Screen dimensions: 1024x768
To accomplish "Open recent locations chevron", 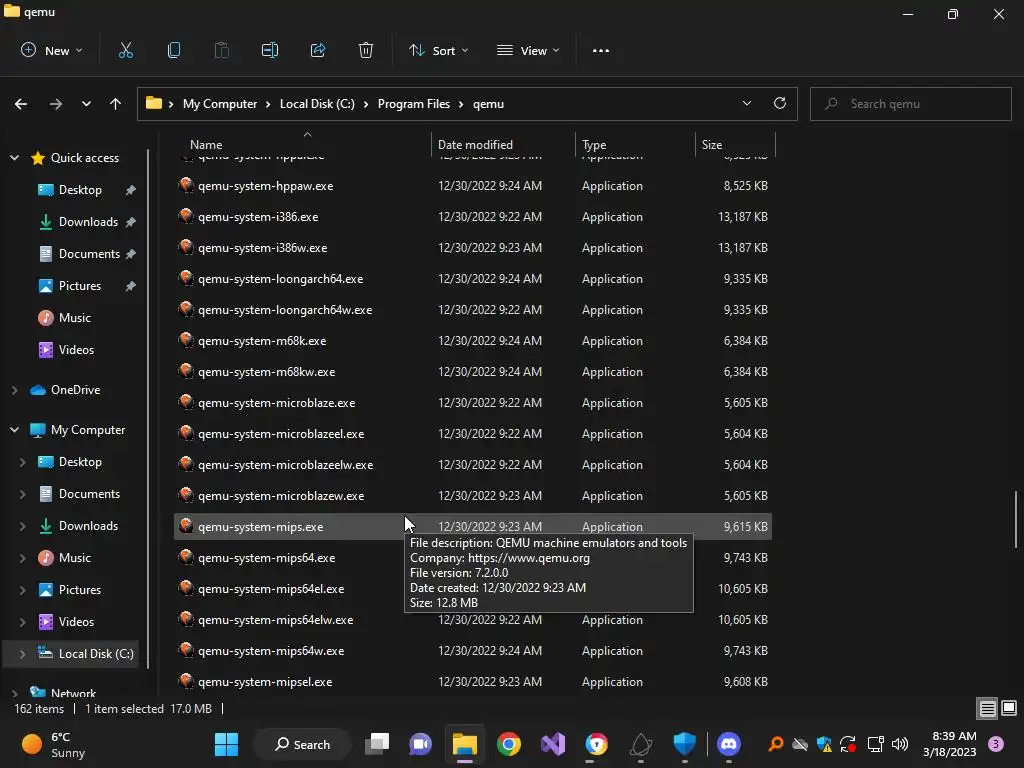I will (86, 104).
